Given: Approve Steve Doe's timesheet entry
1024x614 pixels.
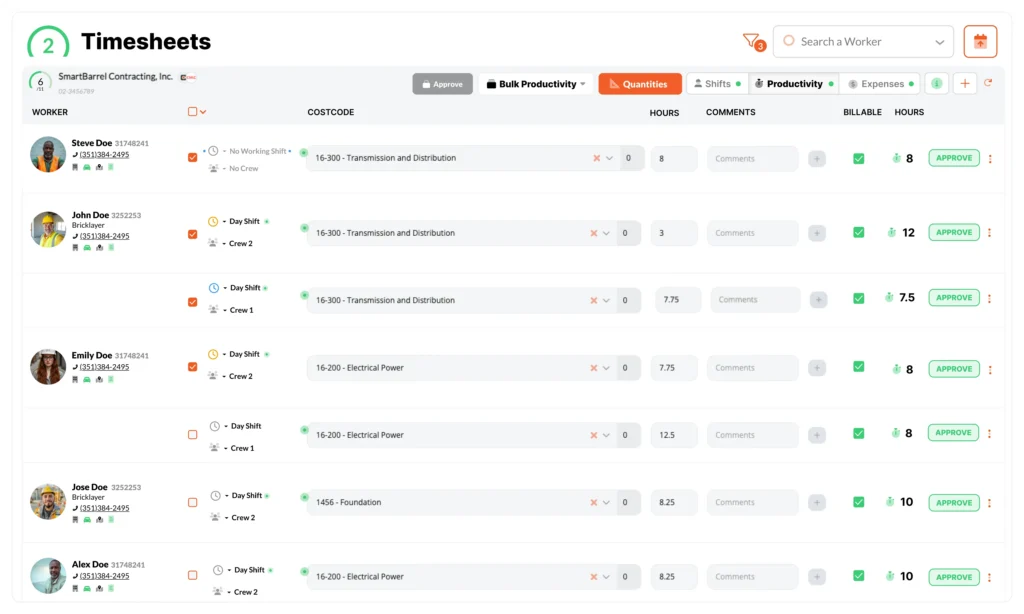Looking at the screenshot, I should point(952,158).
